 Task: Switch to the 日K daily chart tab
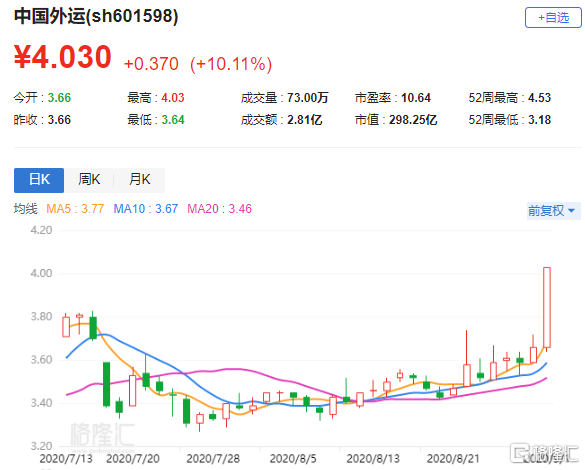39,180
